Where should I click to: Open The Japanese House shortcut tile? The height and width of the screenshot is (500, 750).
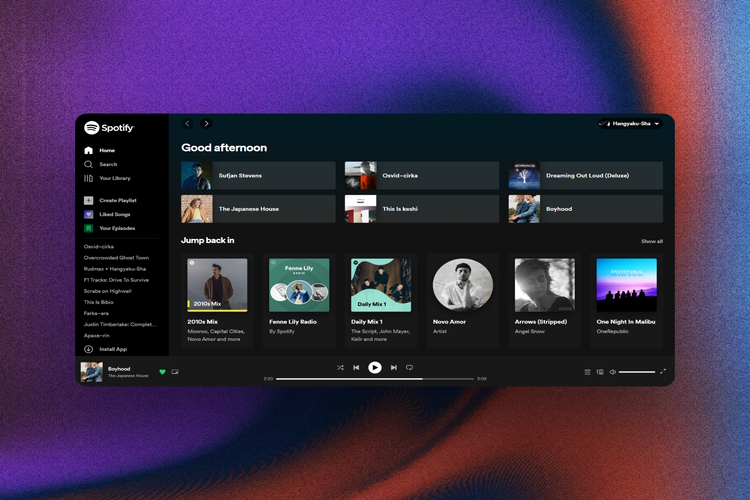coord(258,209)
